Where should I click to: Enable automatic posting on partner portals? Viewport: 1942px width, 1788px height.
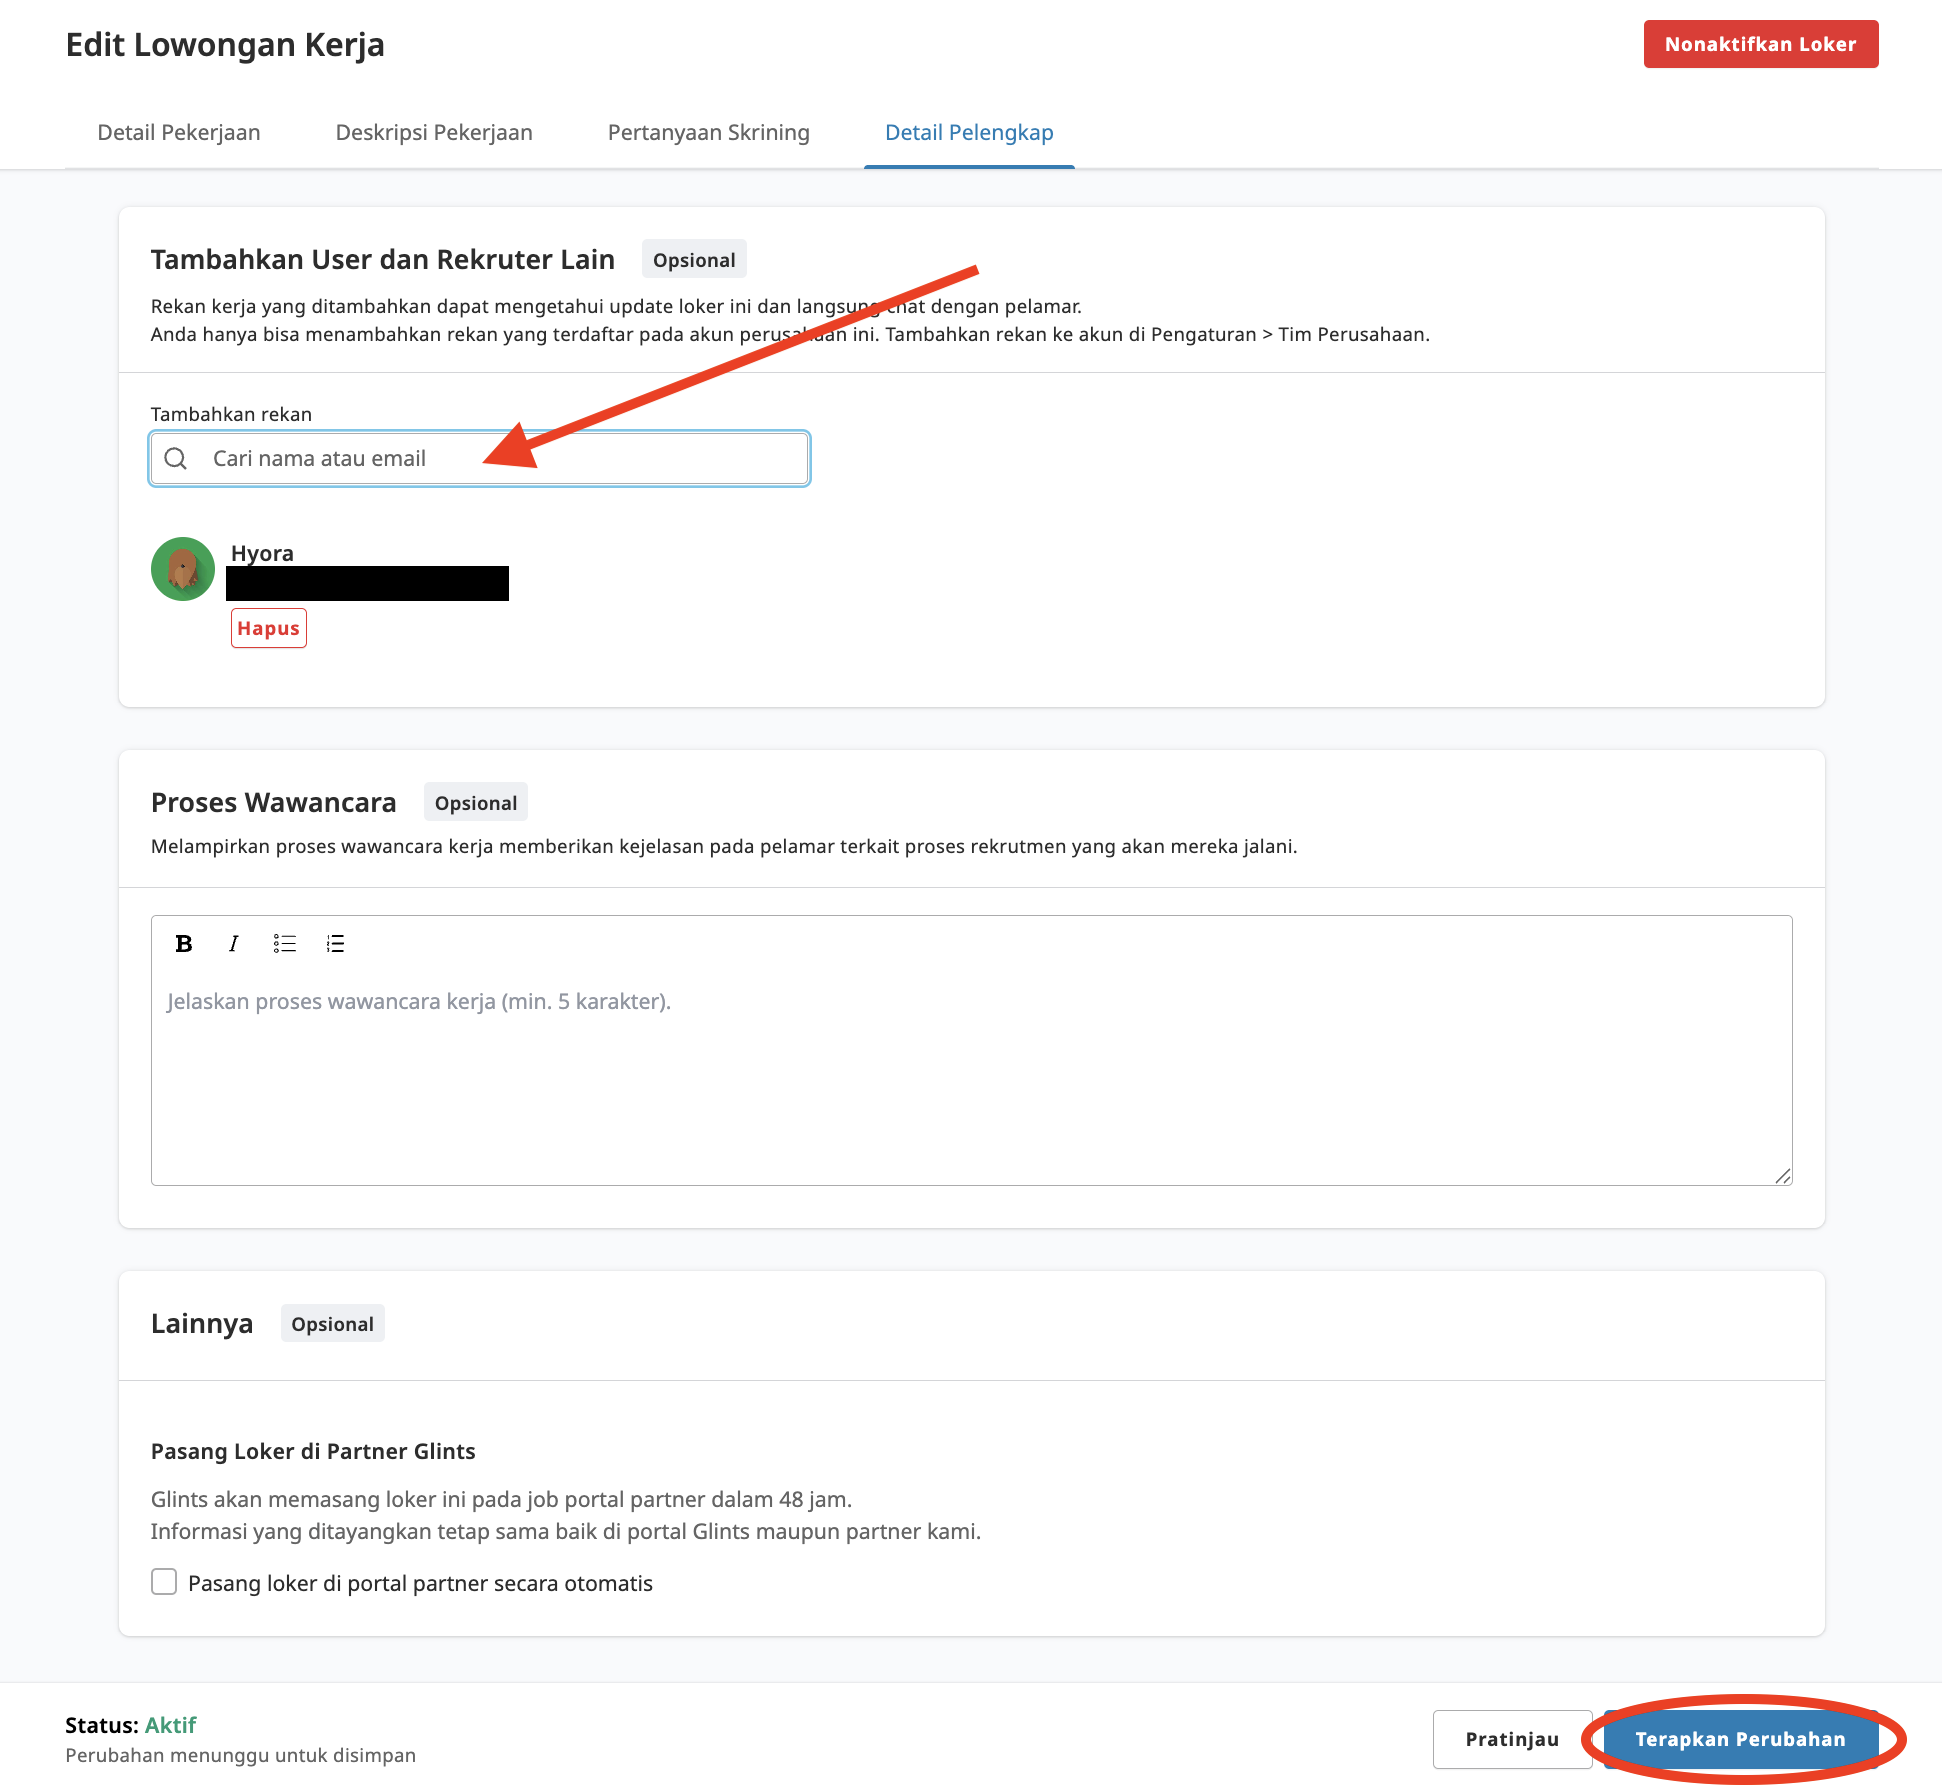[x=164, y=1582]
